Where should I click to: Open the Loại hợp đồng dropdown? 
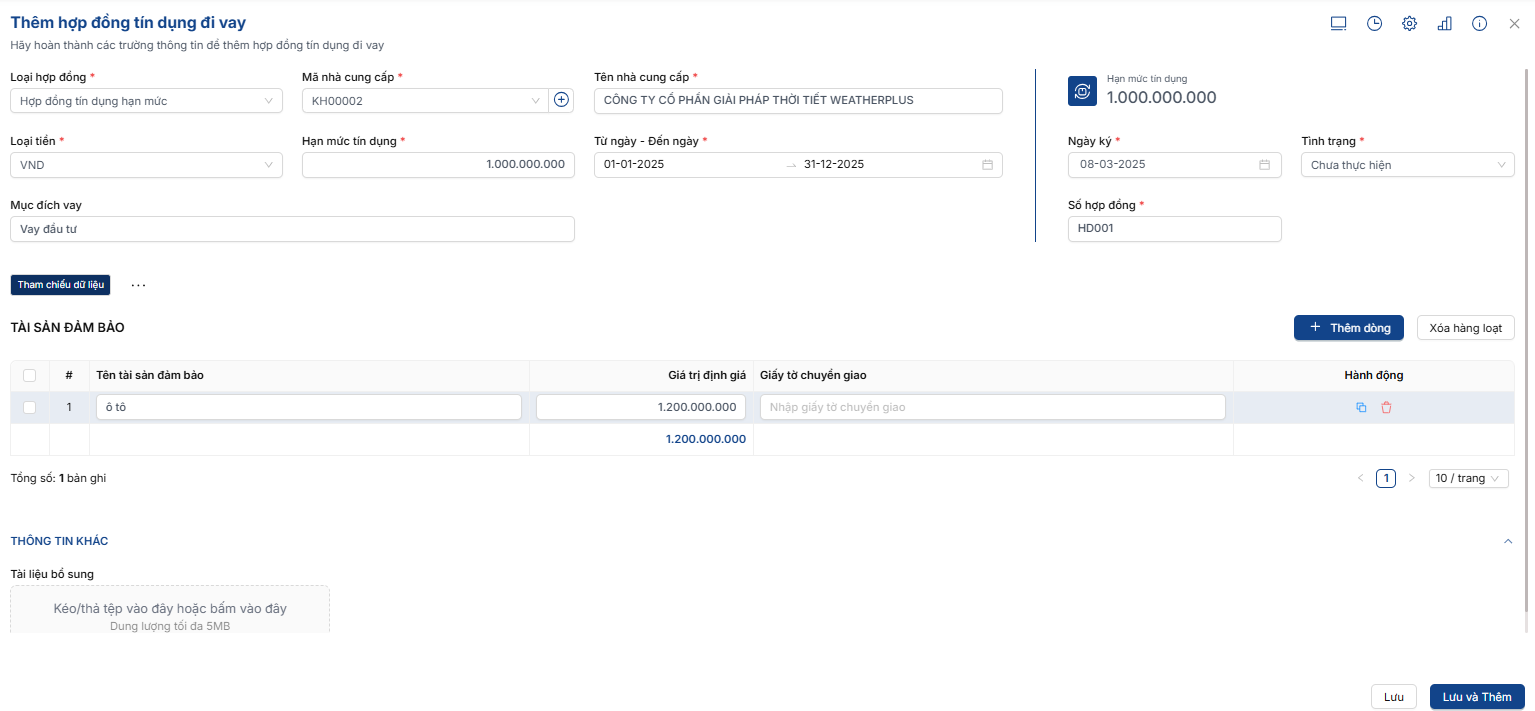(146, 101)
